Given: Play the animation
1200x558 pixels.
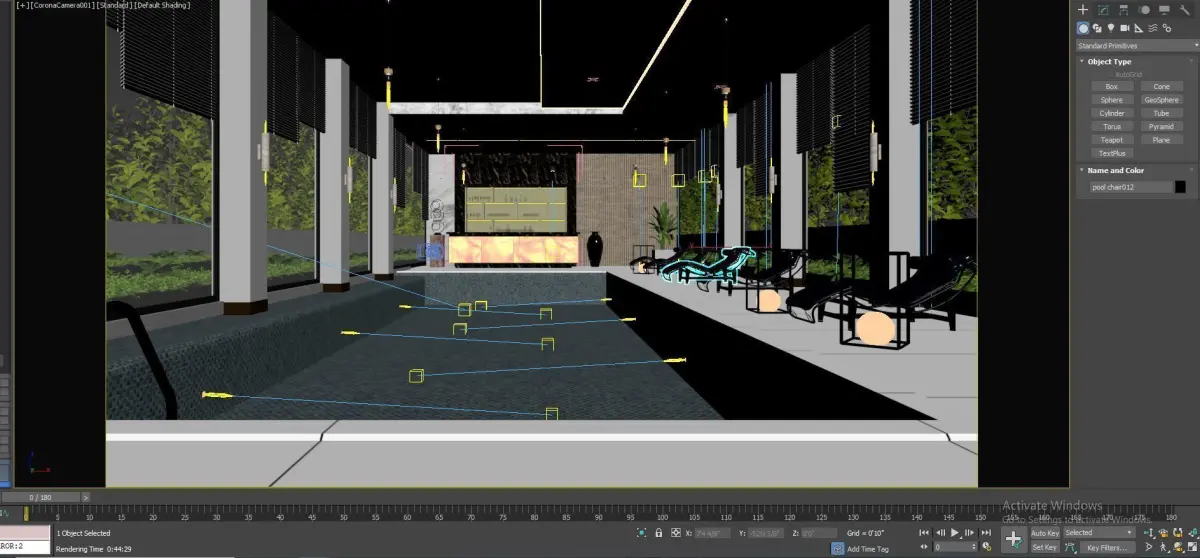Looking at the screenshot, I should click(955, 532).
